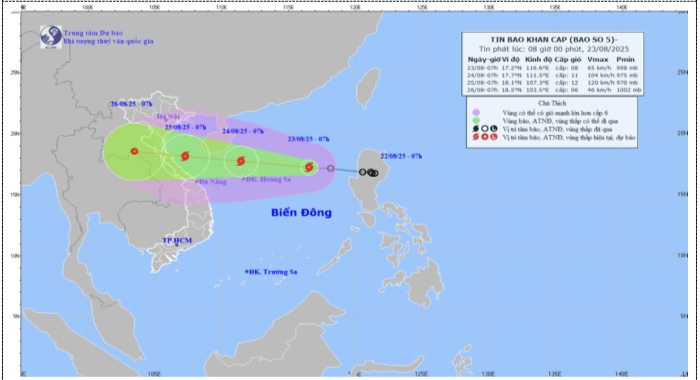Image resolution: width=700 pixels, height=380 pixels.
Task: Select the red storm symbol under 24/08/25 - 07h
Action: pyautogui.click(x=241, y=161)
